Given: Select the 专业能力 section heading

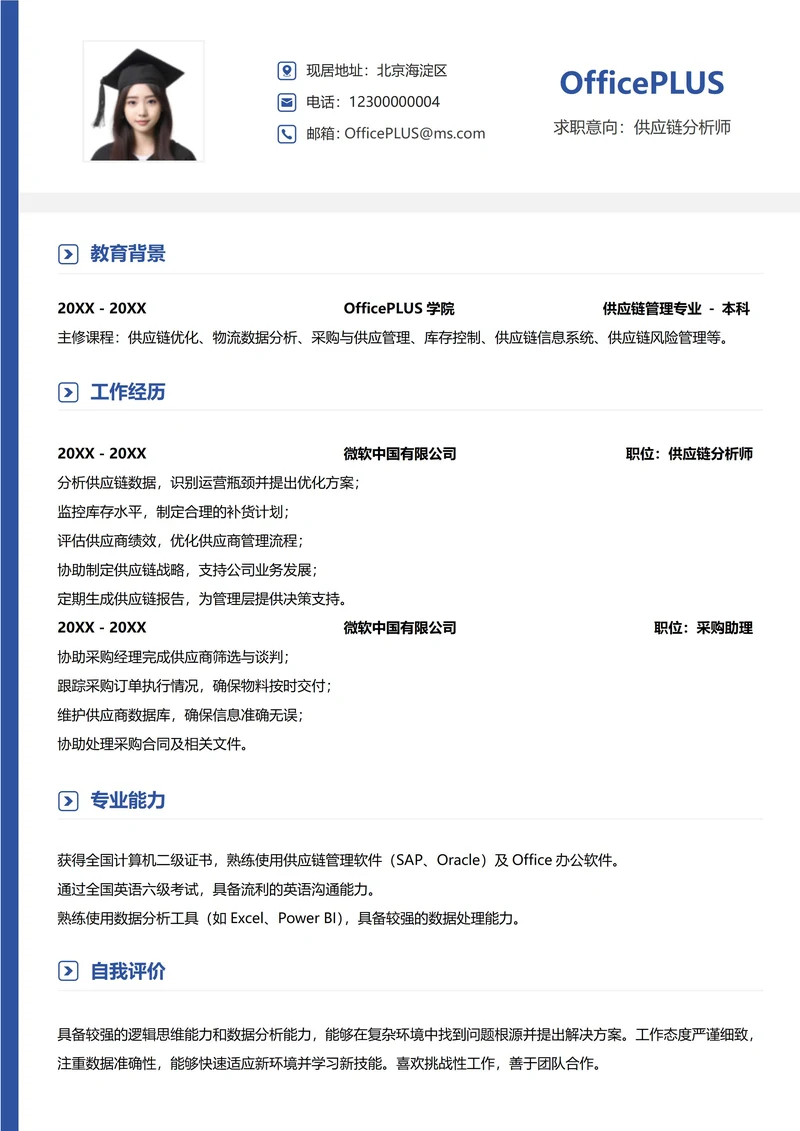Looking at the screenshot, I should pos(128,801).
